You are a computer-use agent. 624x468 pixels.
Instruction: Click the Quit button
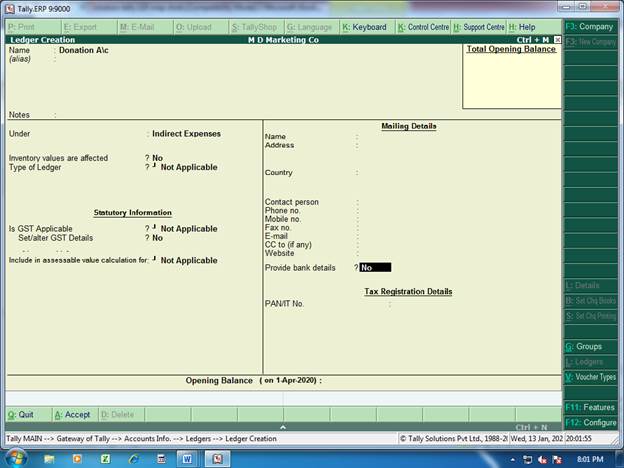[x=21, y=414]
